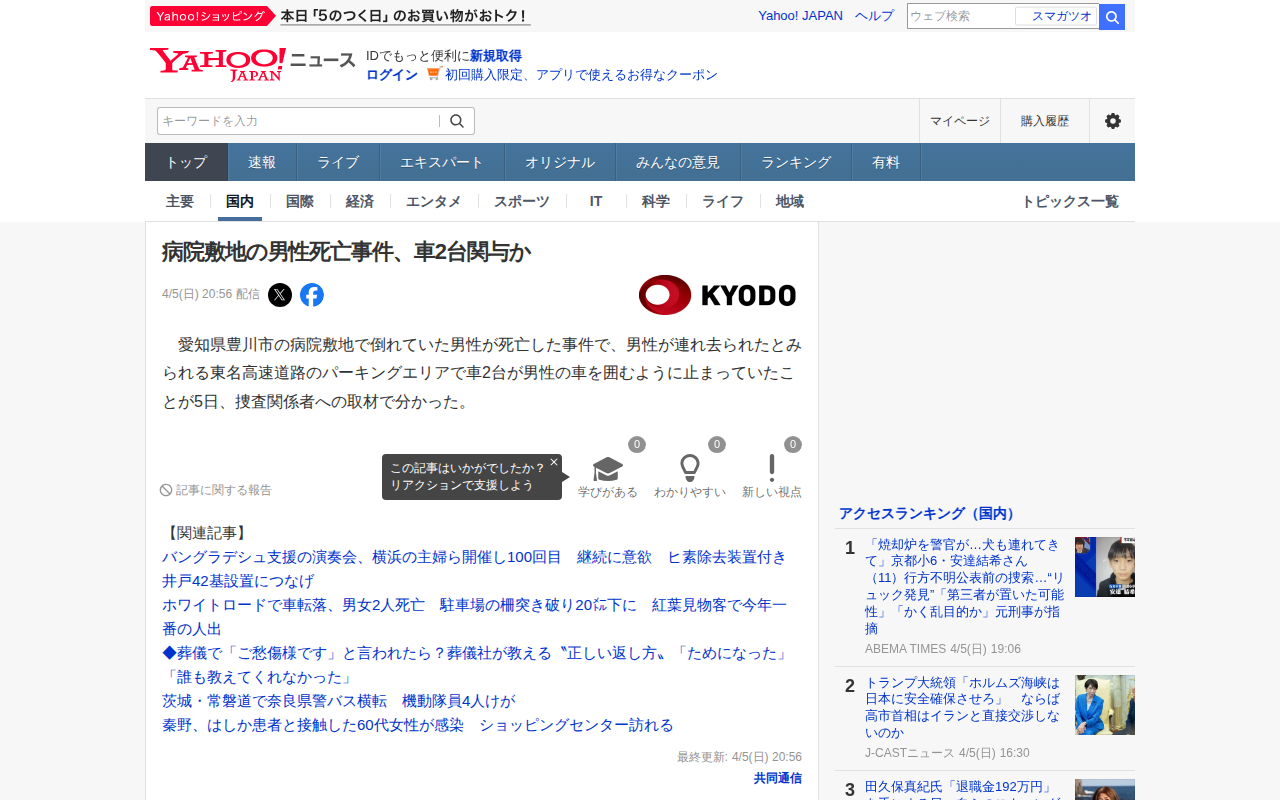Open the オリジナル navigation tab
The image size is (1280, 800).
(x=560, y=162)
